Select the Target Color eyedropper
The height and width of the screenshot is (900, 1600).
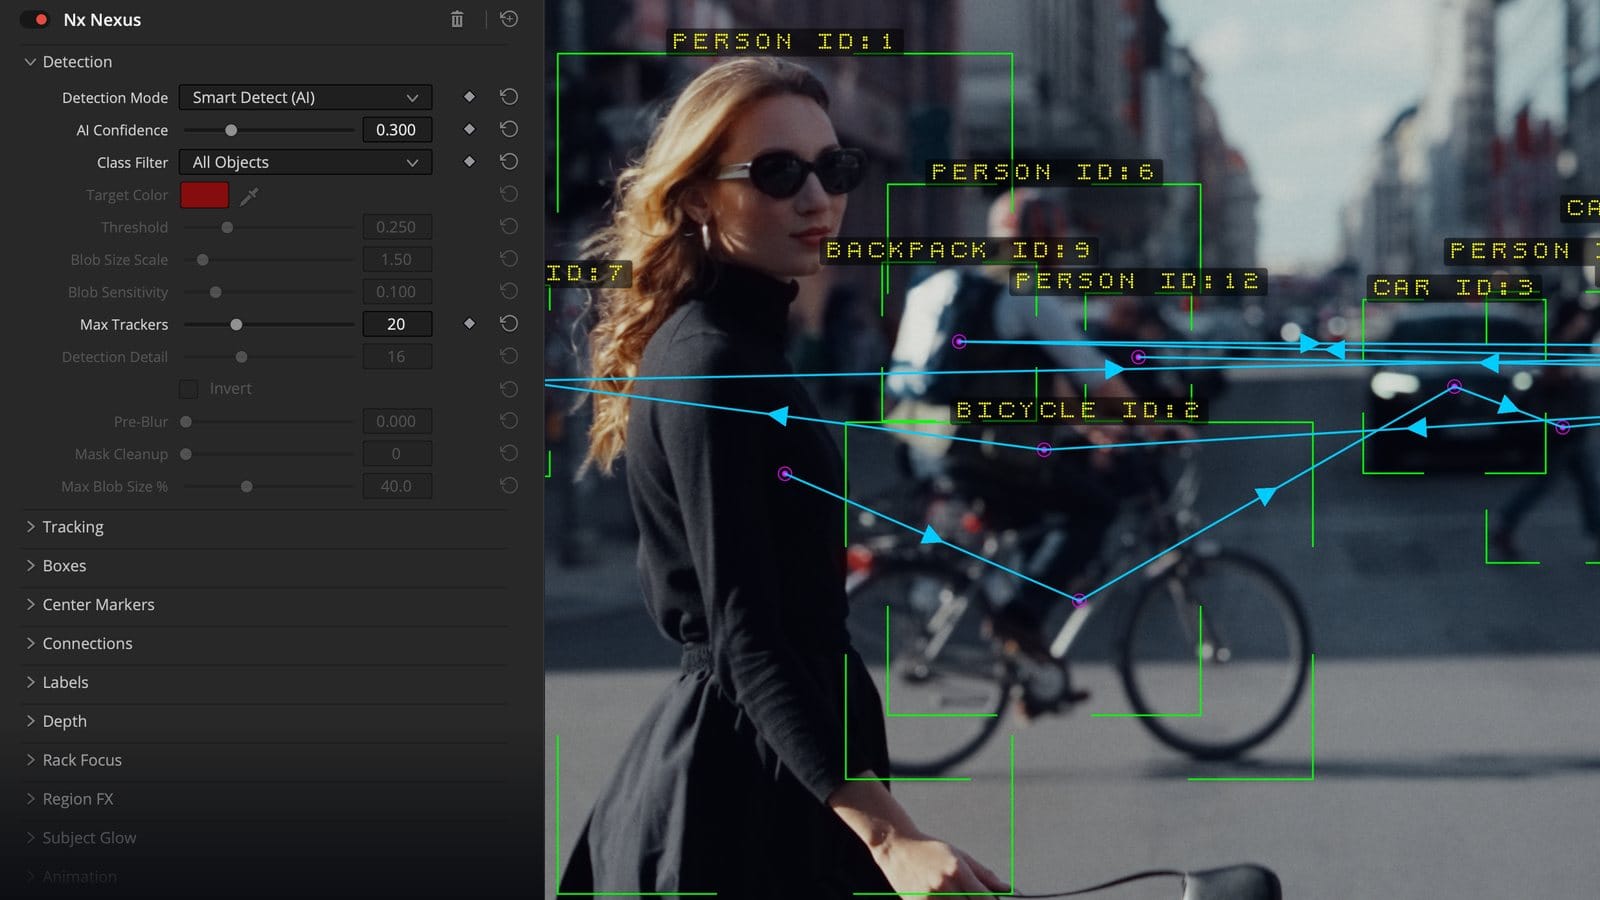[x=249, y=196]
